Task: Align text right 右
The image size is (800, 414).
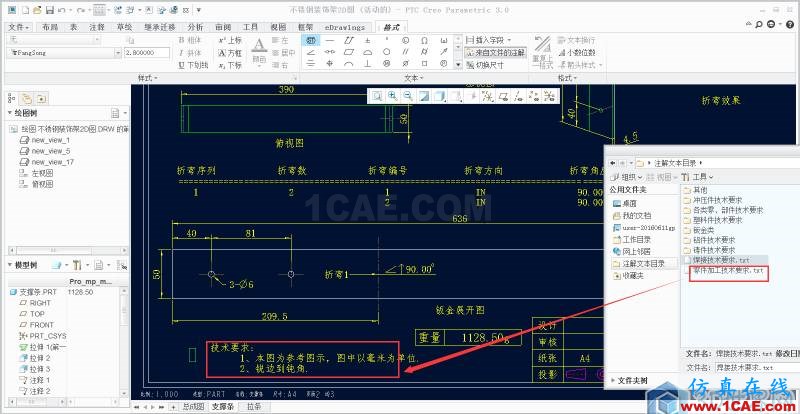Action: (x=280, y=65)
